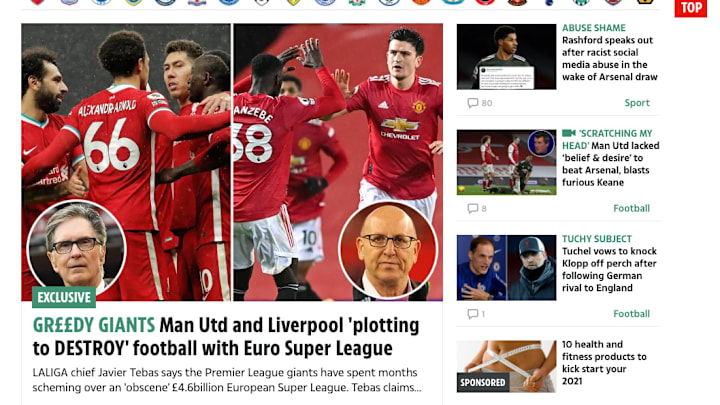Image resolution: width=720 pixels, height=405 pixels.
Task: Click the Arsenal match thumbnail with Keane inset
Action: tap(506, 162)
